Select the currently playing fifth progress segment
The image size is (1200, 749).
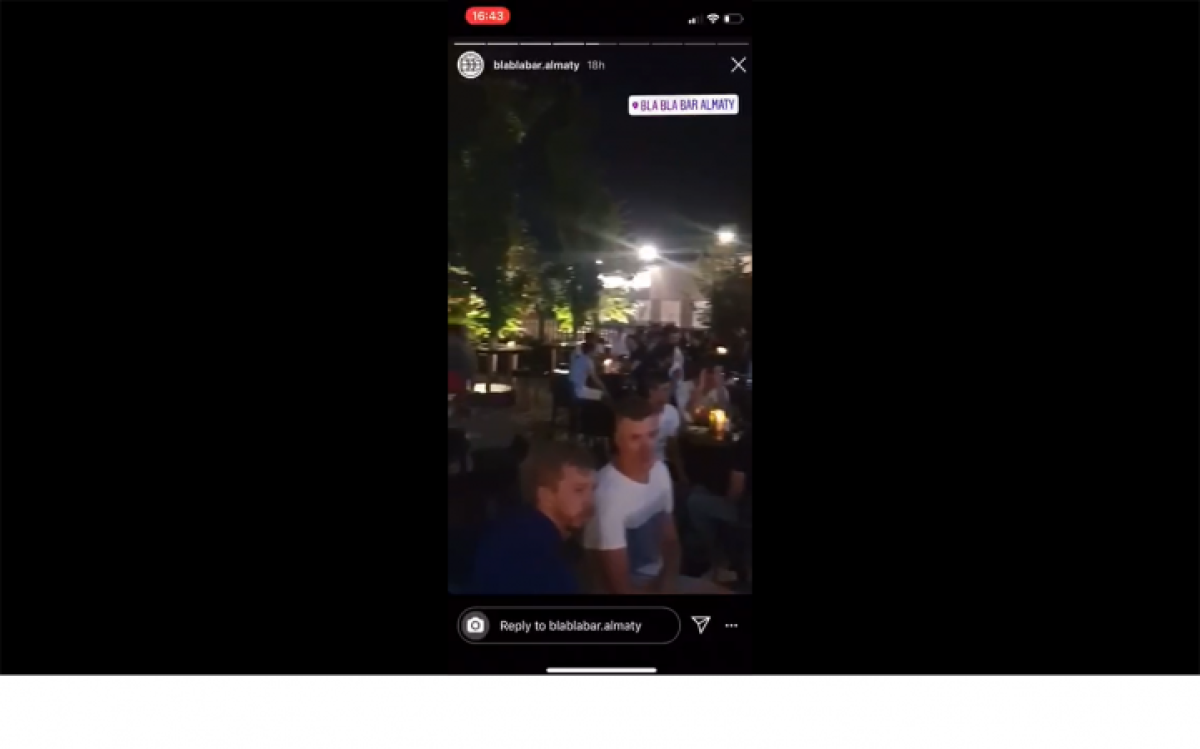pyautogui.click(x=601, y=44)
